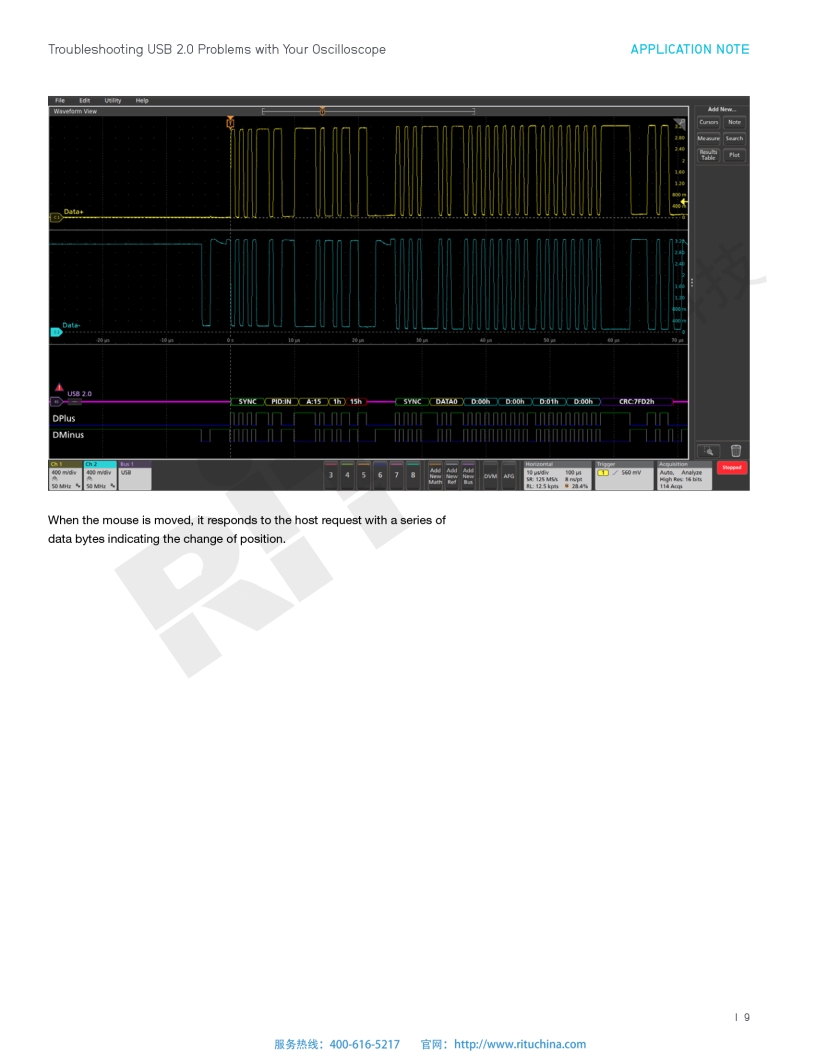The height and width of the screenshot is (1056, 816).
Task: Click the yellow trigger level arrow
Action: pos(684,205)
